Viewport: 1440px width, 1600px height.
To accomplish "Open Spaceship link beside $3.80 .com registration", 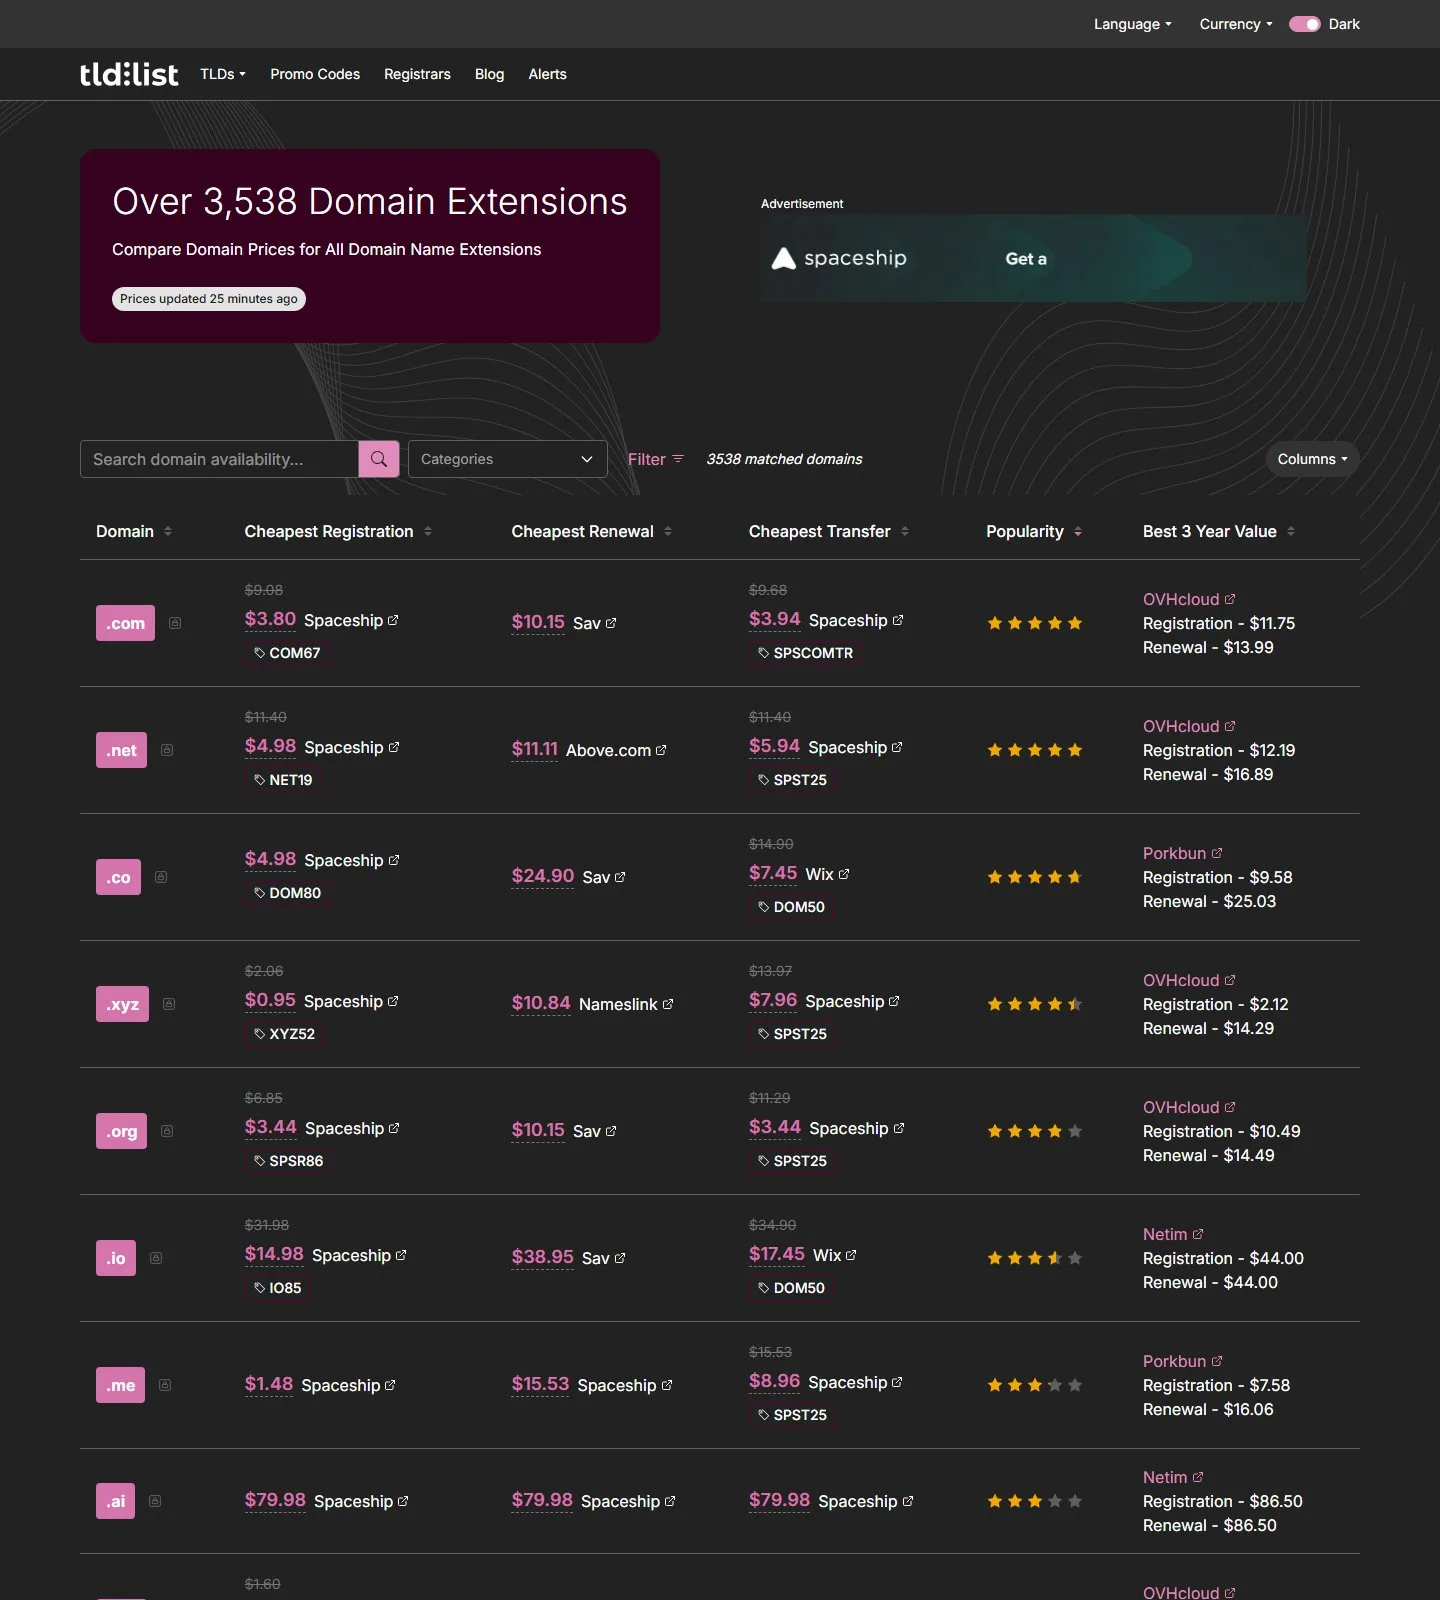I will (351, 620).
